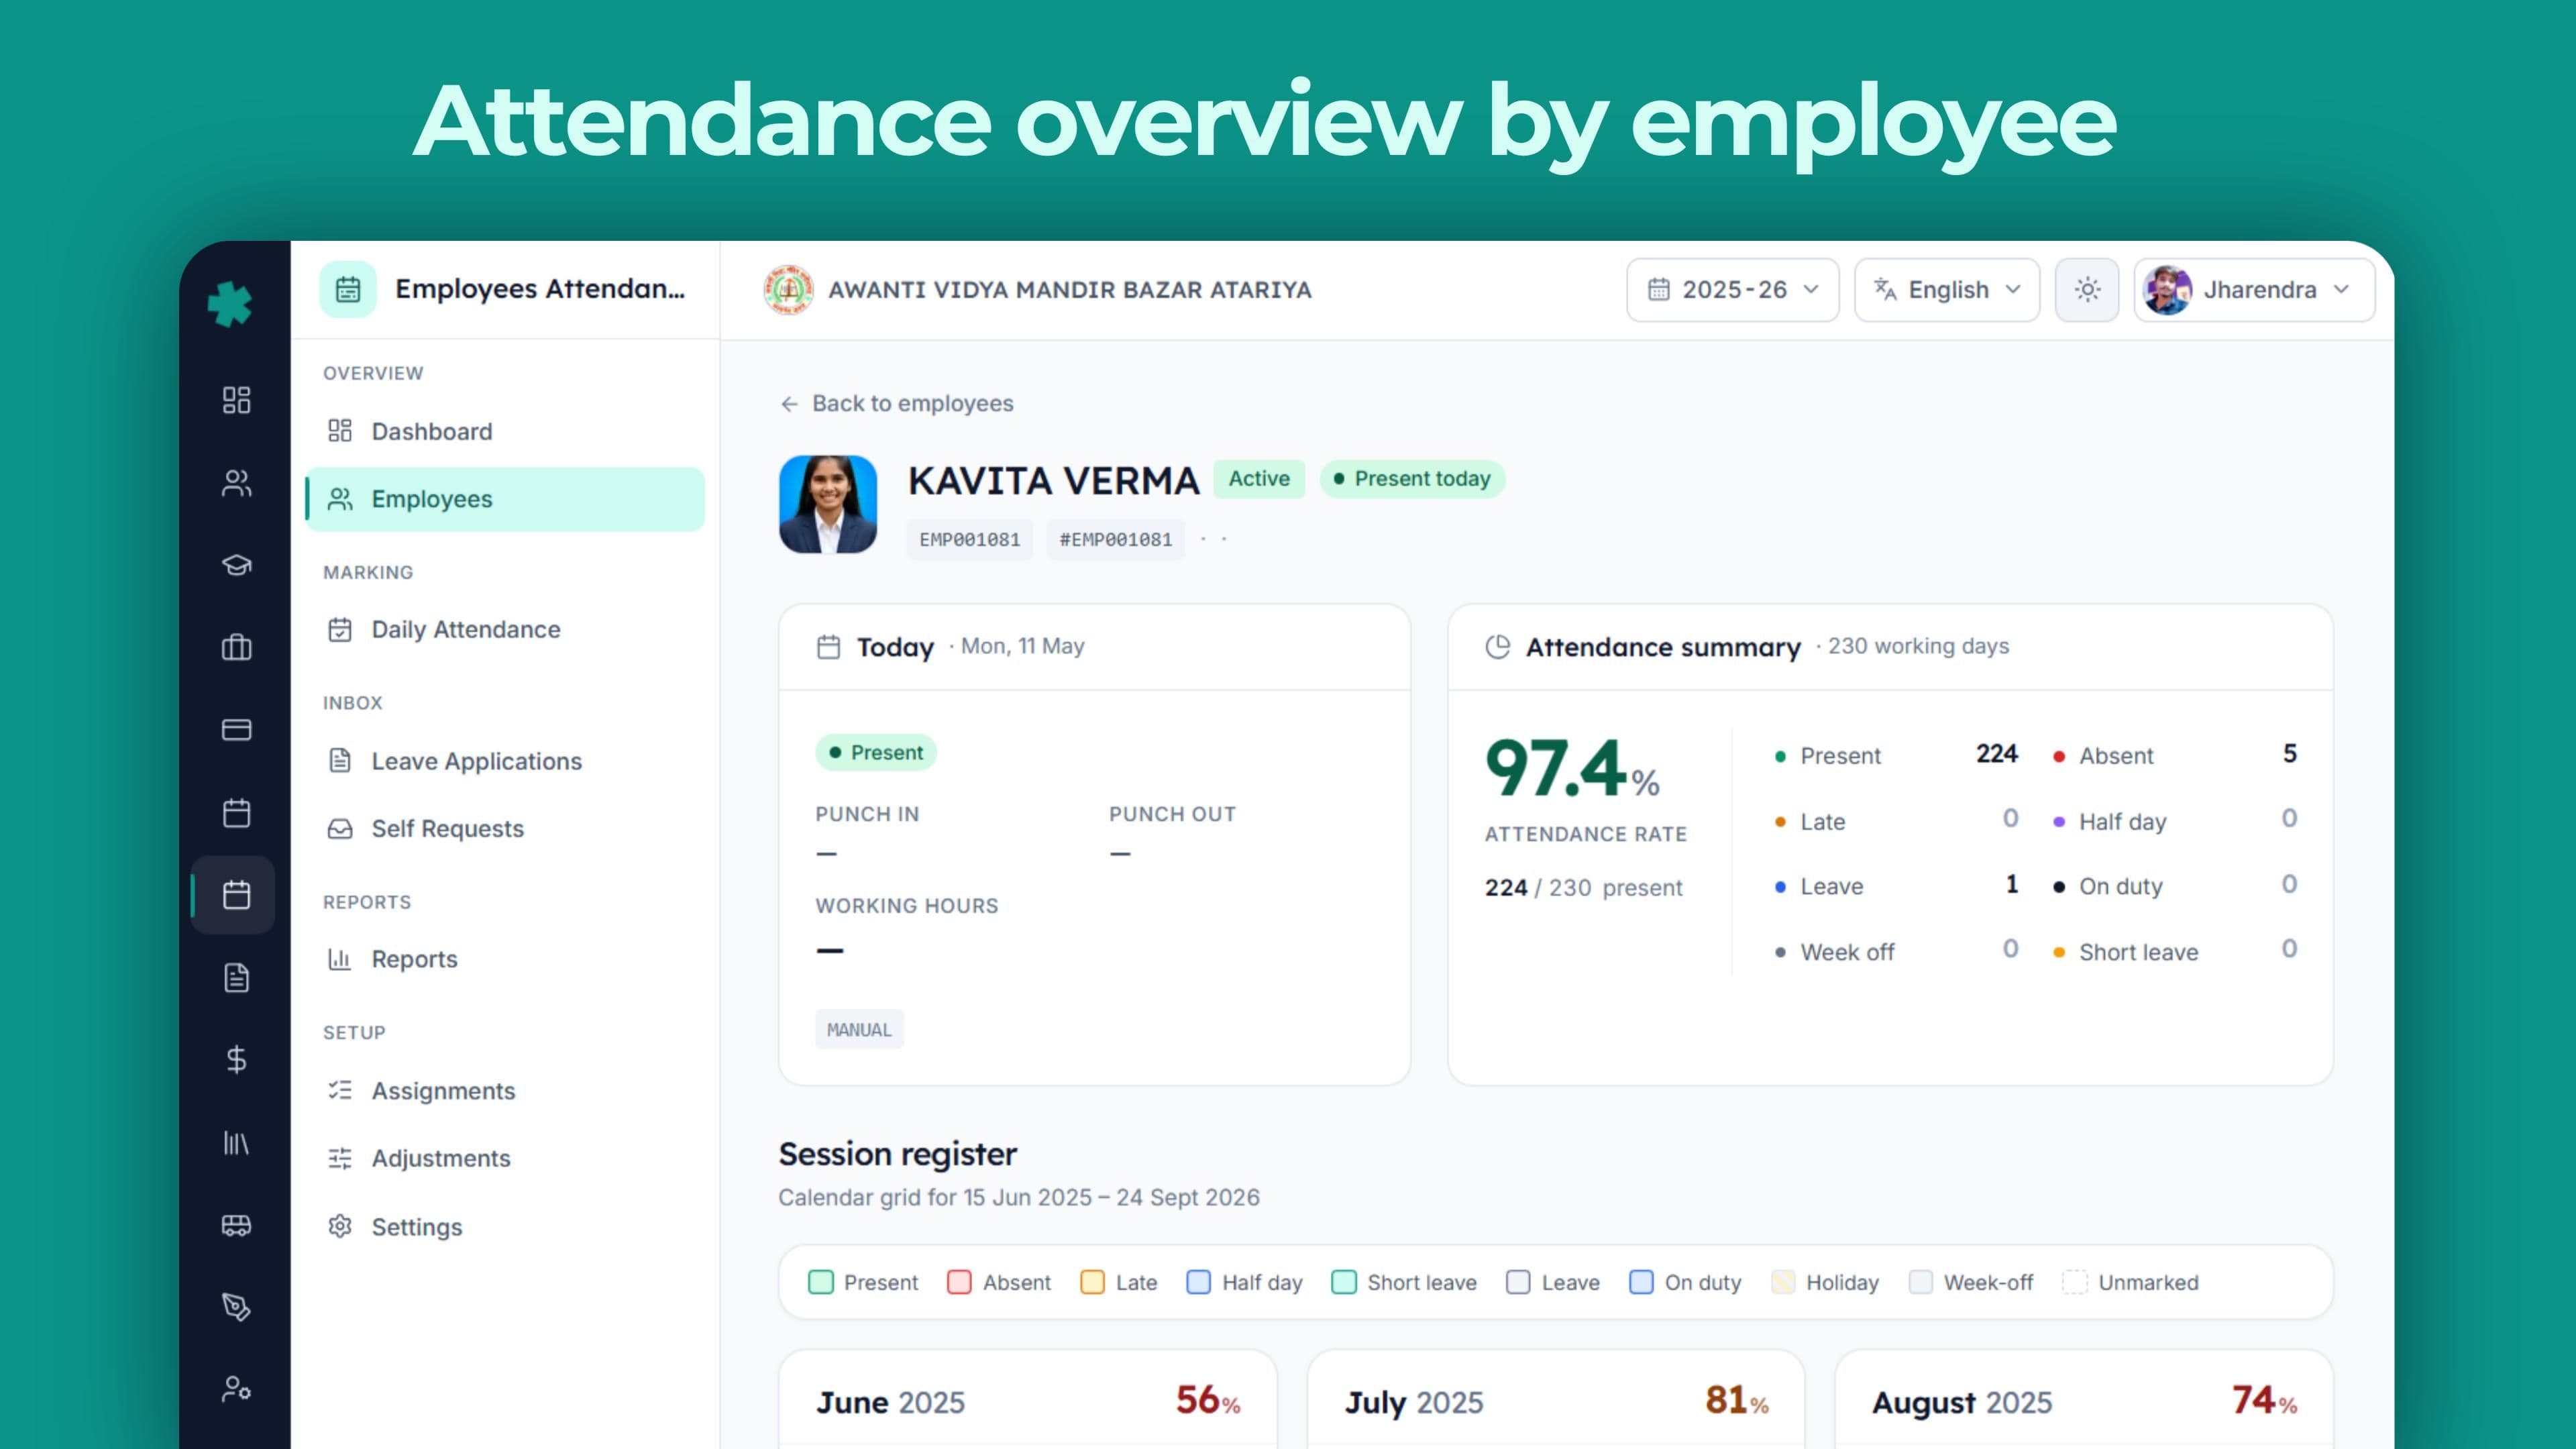This screenshot has width=2576, height=1449.
Task: Click the Unmarked legend swatch
Action: pos(2075,1282)
